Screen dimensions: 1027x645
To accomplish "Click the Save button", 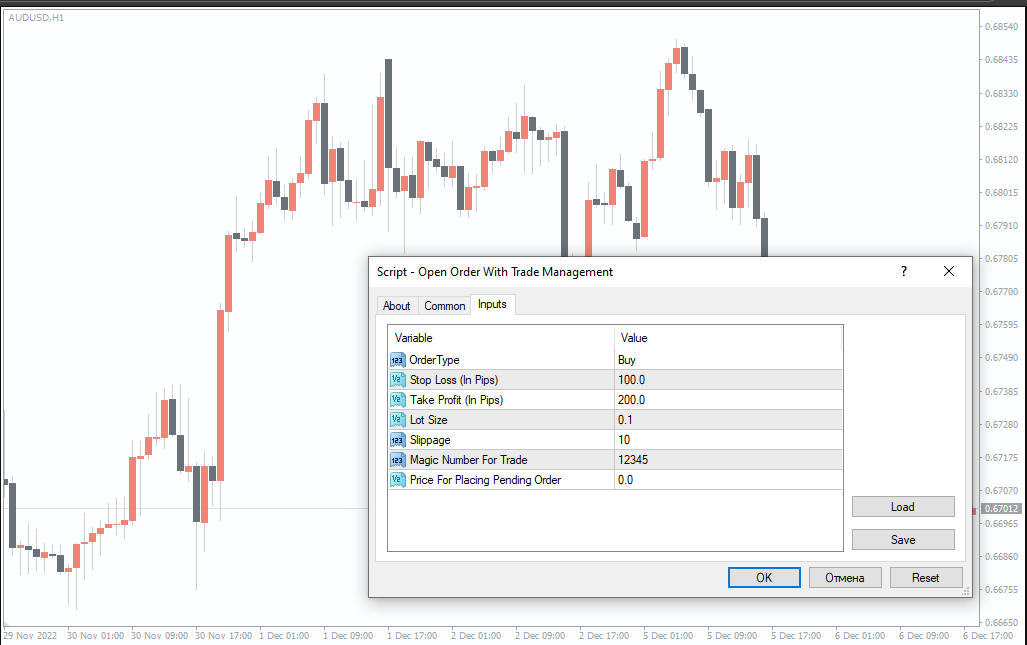I will [x=902, y=540].
